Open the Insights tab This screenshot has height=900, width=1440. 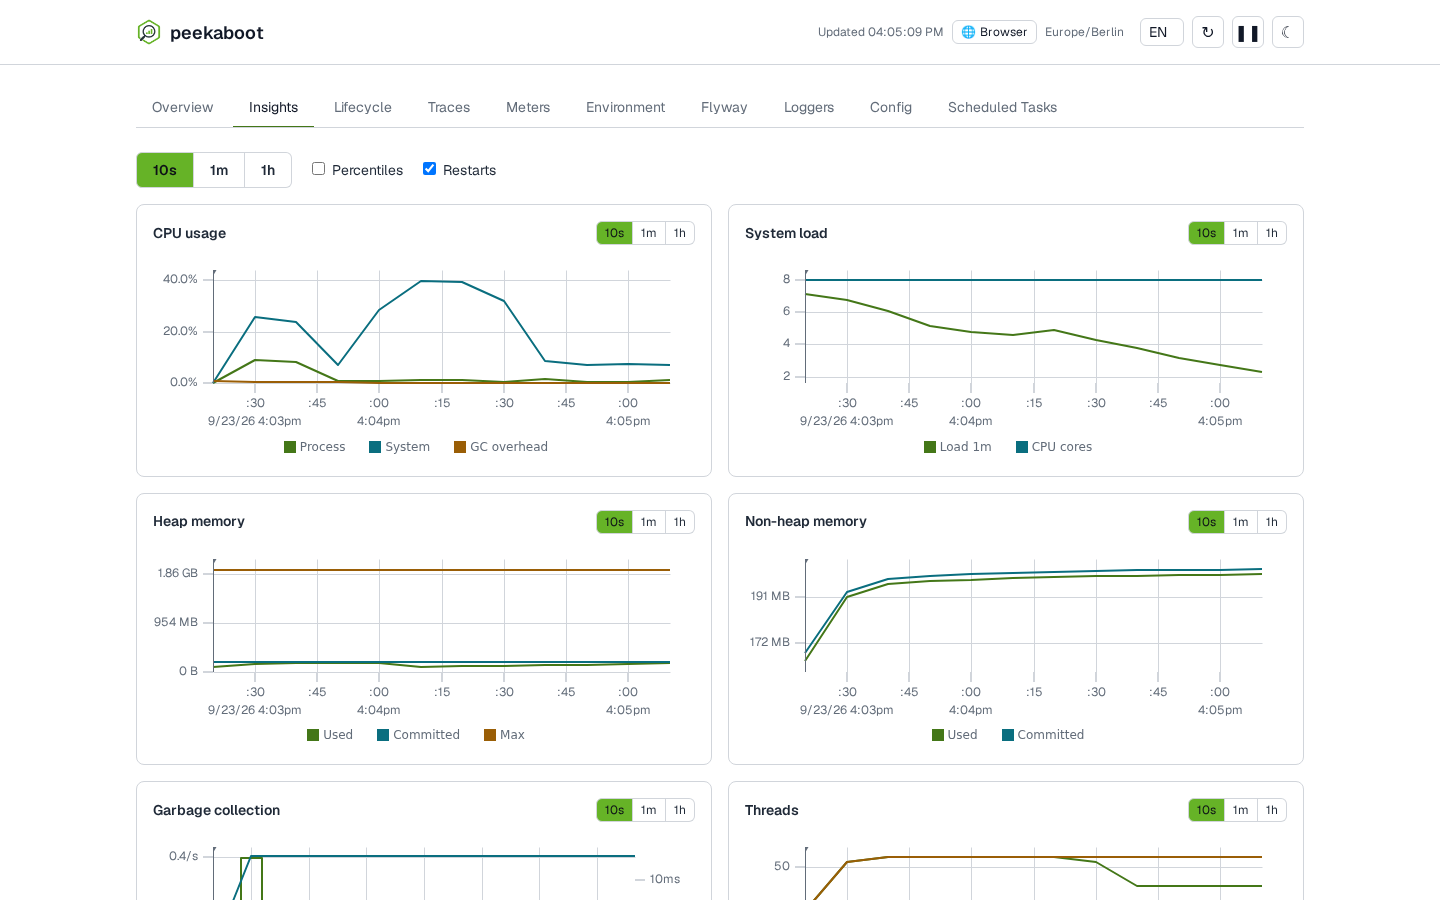[273, 107]
